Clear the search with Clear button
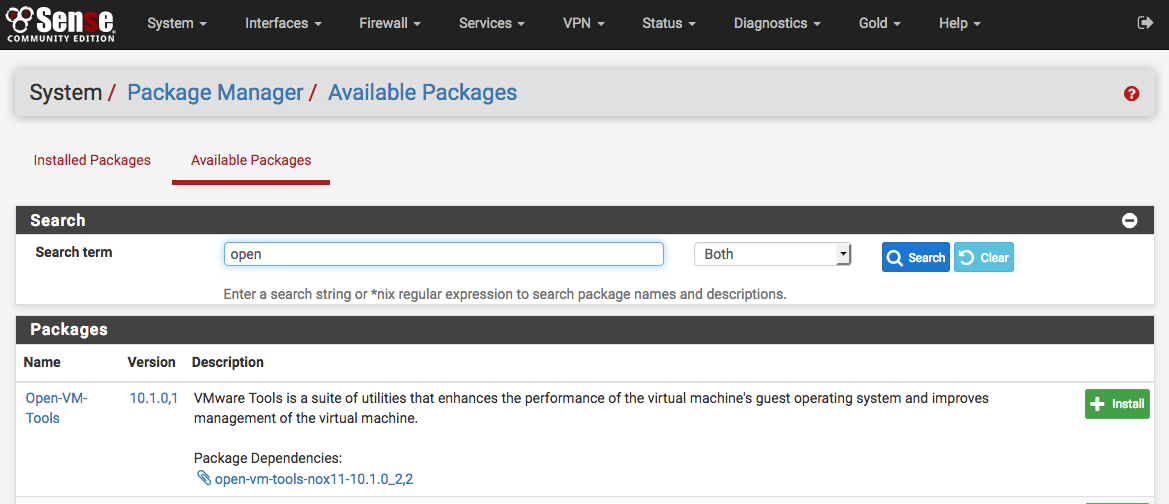This screenshot has width=1169, height=504. pyautogui.click(x=983, y=257)
